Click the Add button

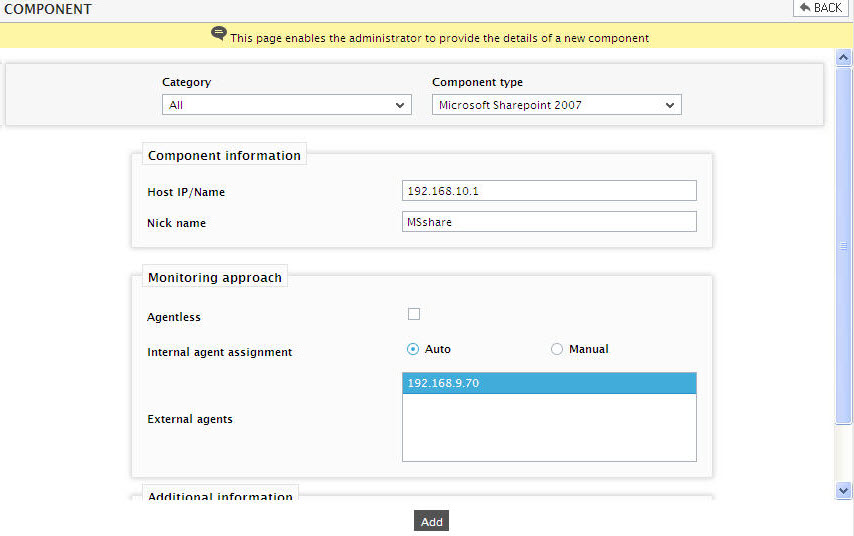[x=431, y=521]
